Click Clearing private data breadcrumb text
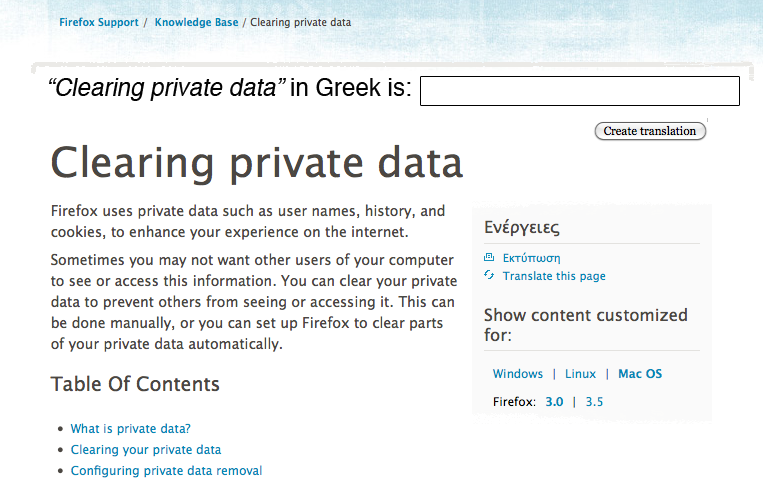Viewport: 763px width, 493px height. pos(300,22)
